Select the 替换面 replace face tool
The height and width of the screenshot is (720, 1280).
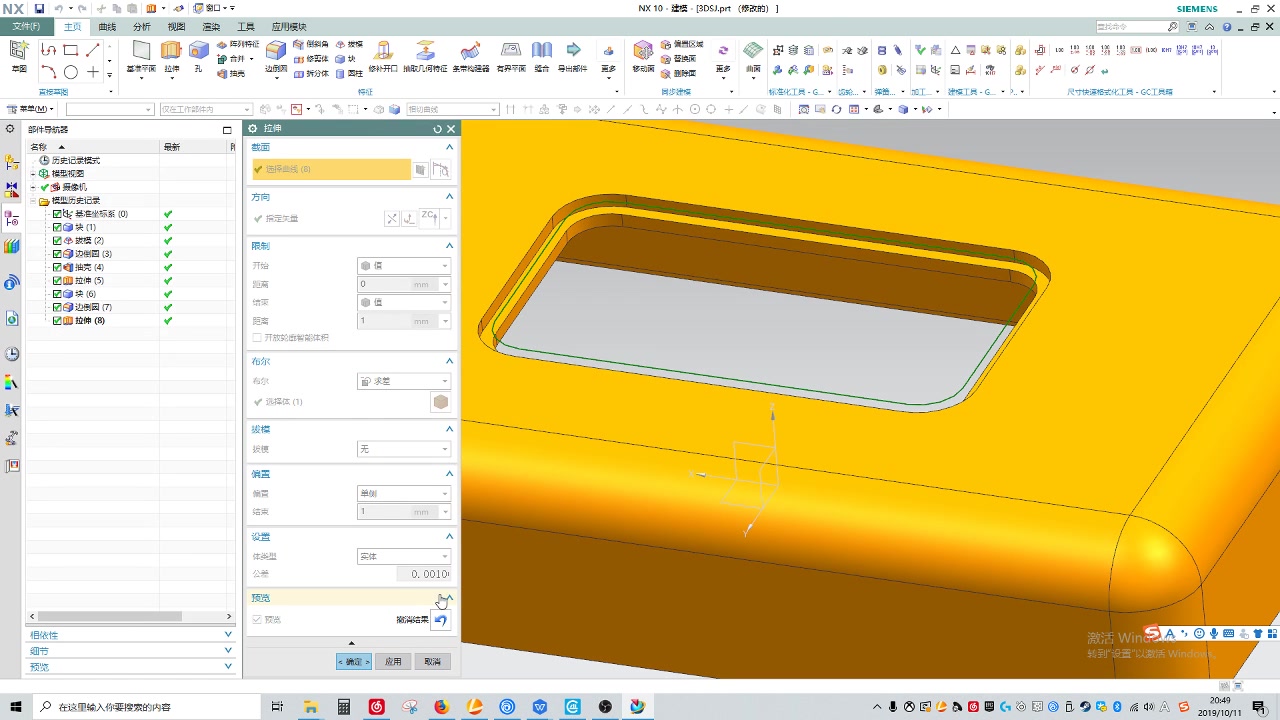(x=678, y=59)
